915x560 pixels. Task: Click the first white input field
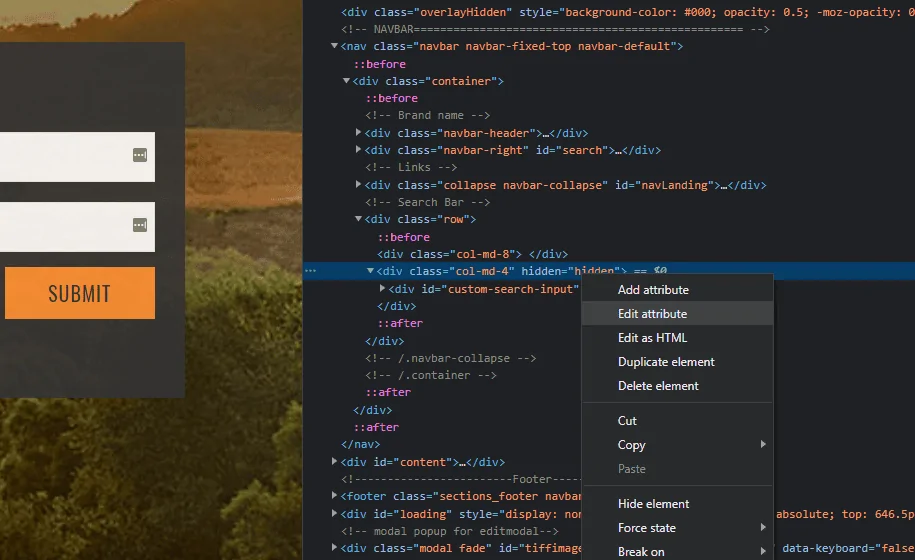pyautogui.click(x=77, y=157)
